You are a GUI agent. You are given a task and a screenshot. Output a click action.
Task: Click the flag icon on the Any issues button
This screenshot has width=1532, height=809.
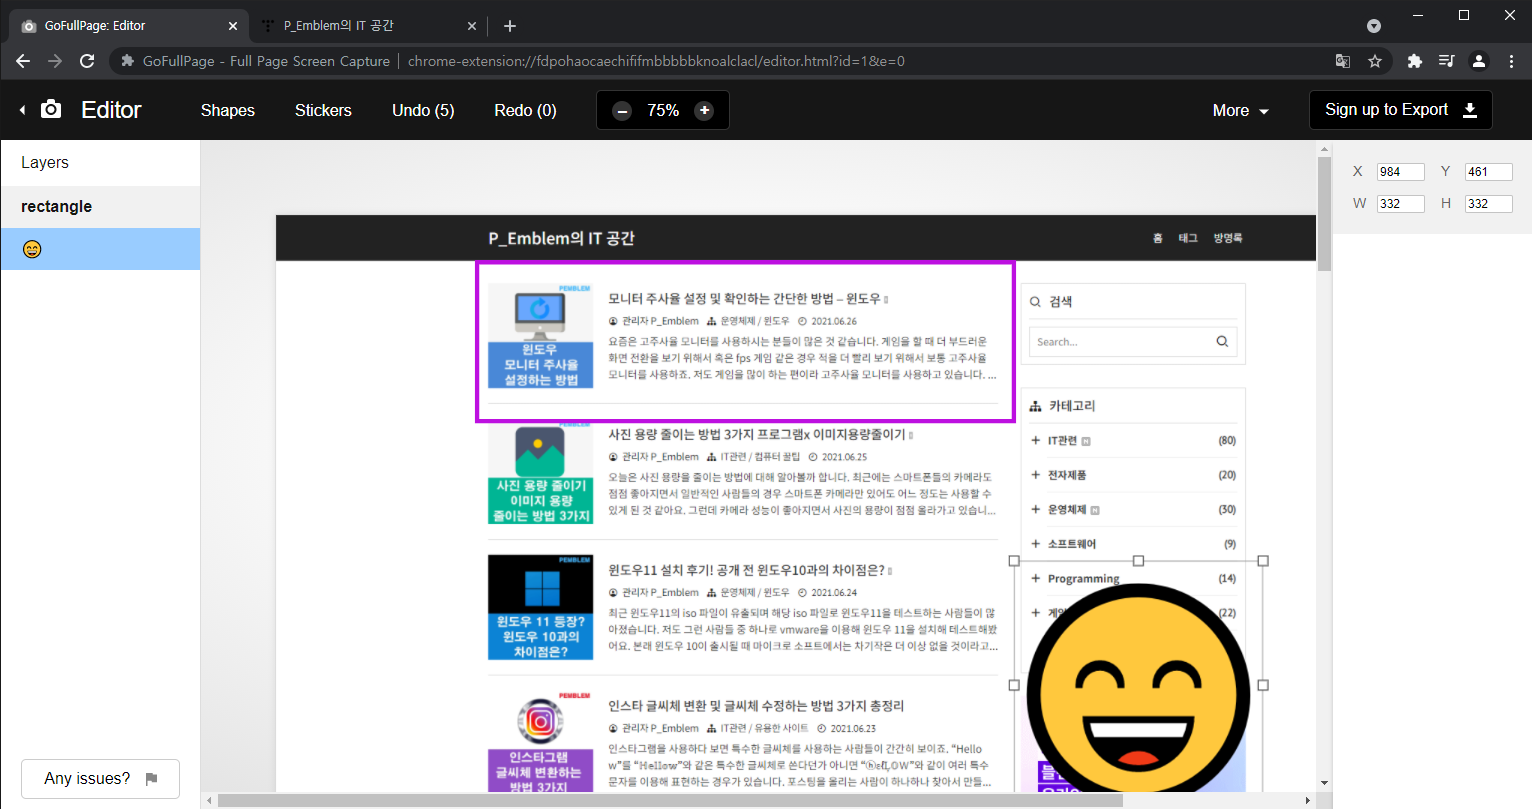[x=151, y=778]
